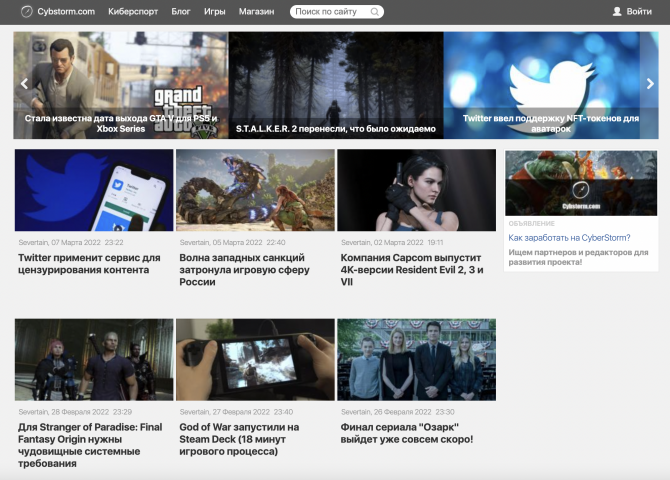
Task: Focus the Поиск по сайту search field
Action: (337, 12)
